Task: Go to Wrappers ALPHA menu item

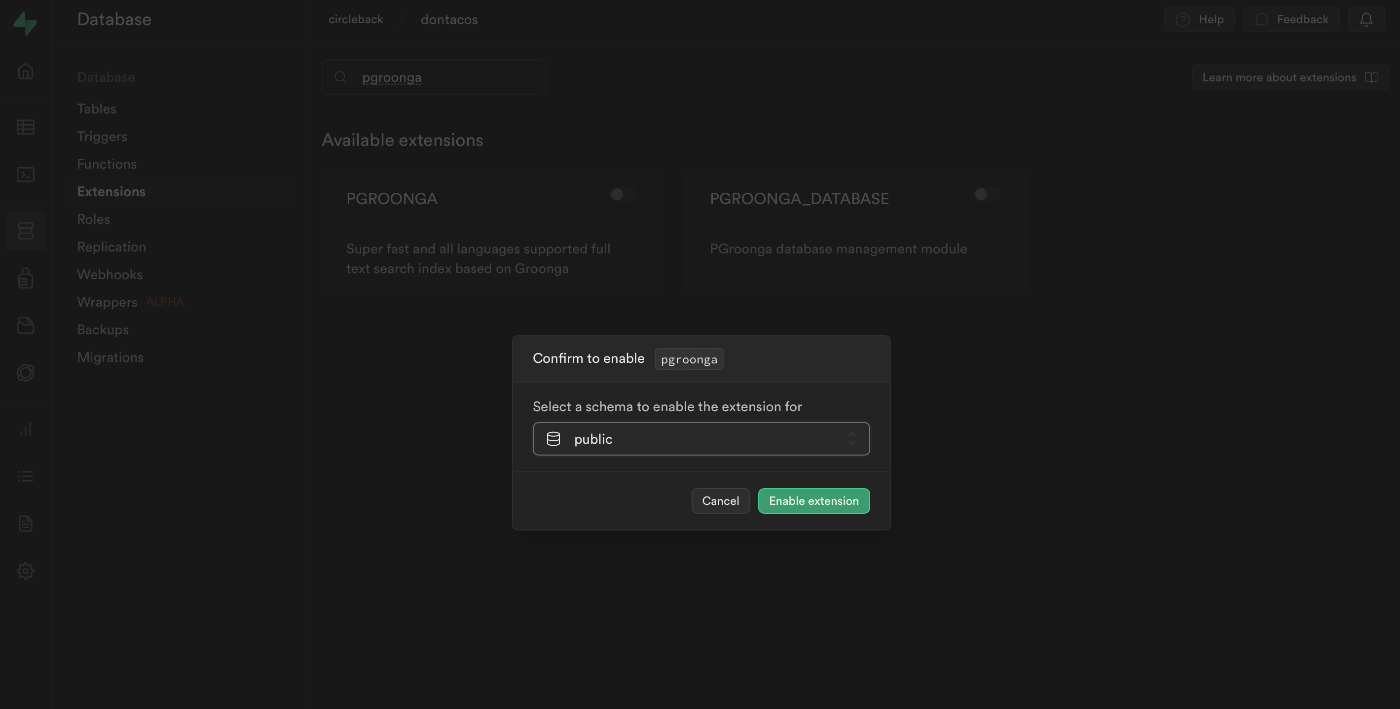Action: (x=130, y=302)
